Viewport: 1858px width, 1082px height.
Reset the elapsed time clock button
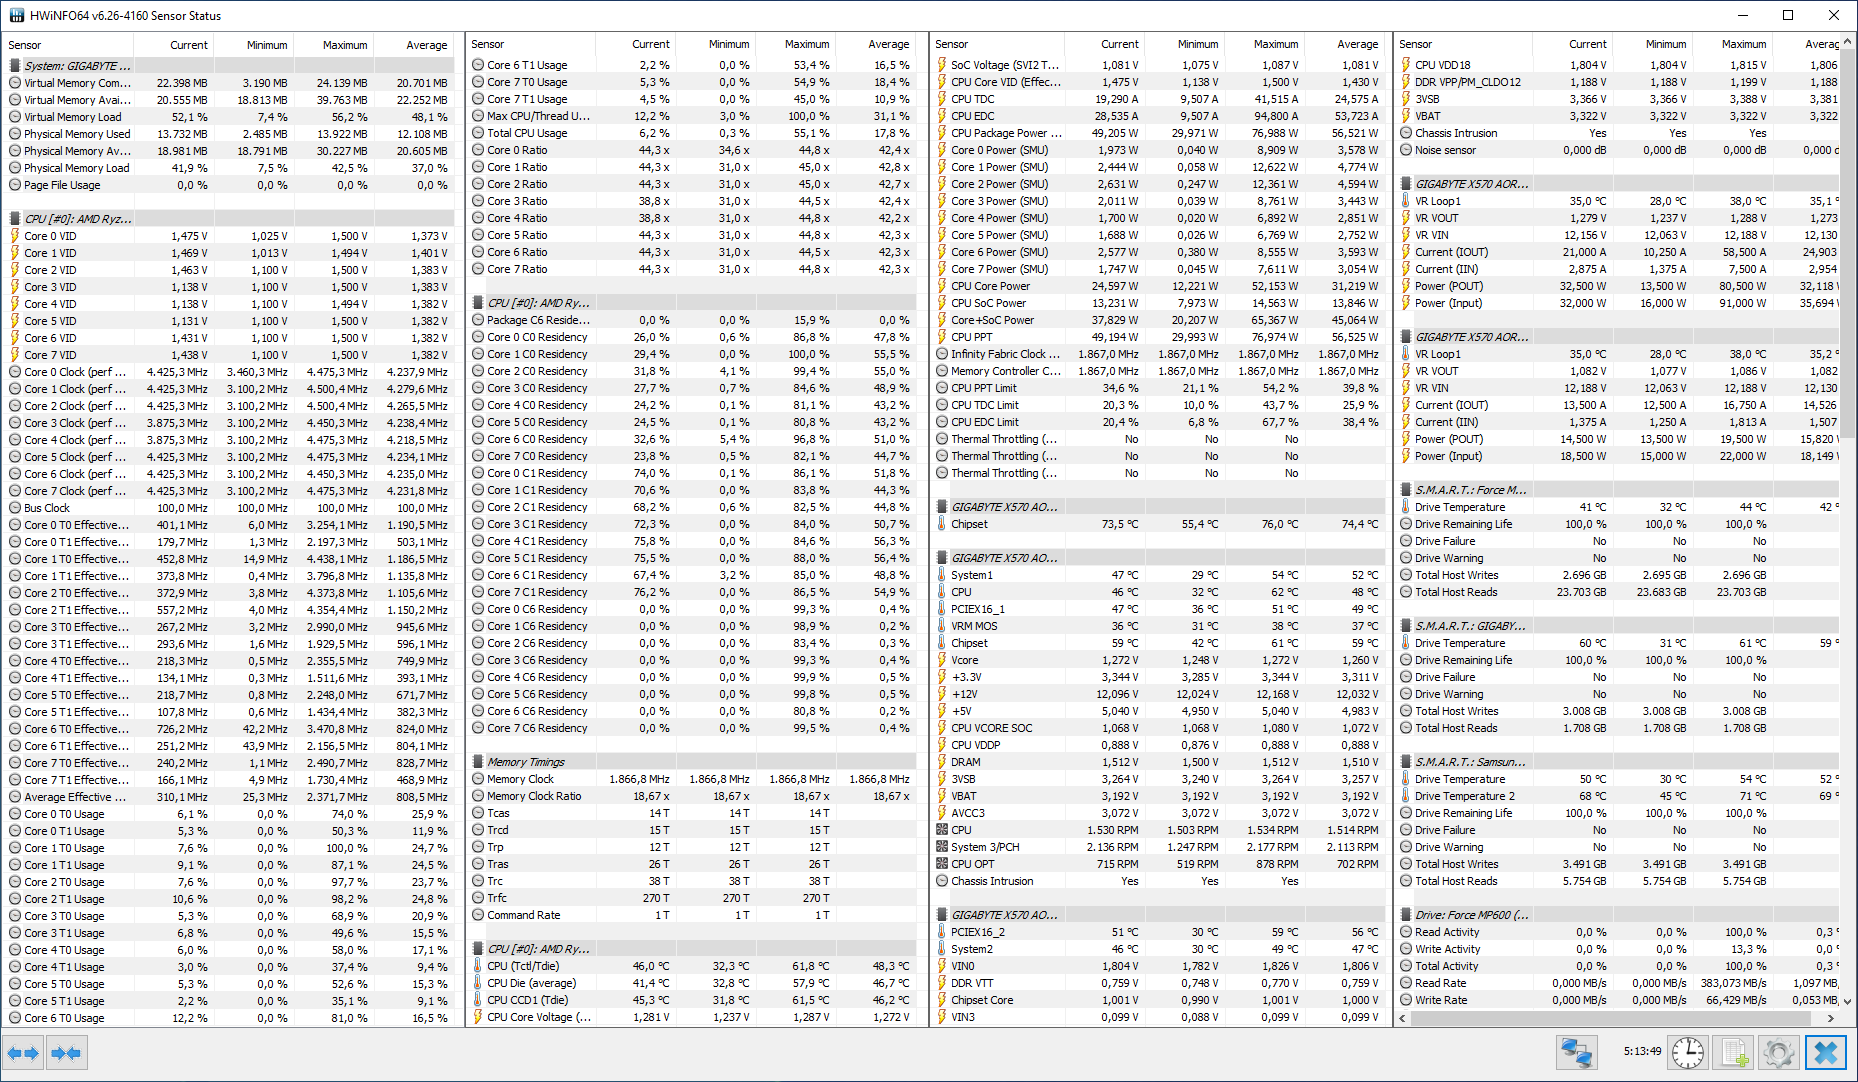pos(1688,1053)
